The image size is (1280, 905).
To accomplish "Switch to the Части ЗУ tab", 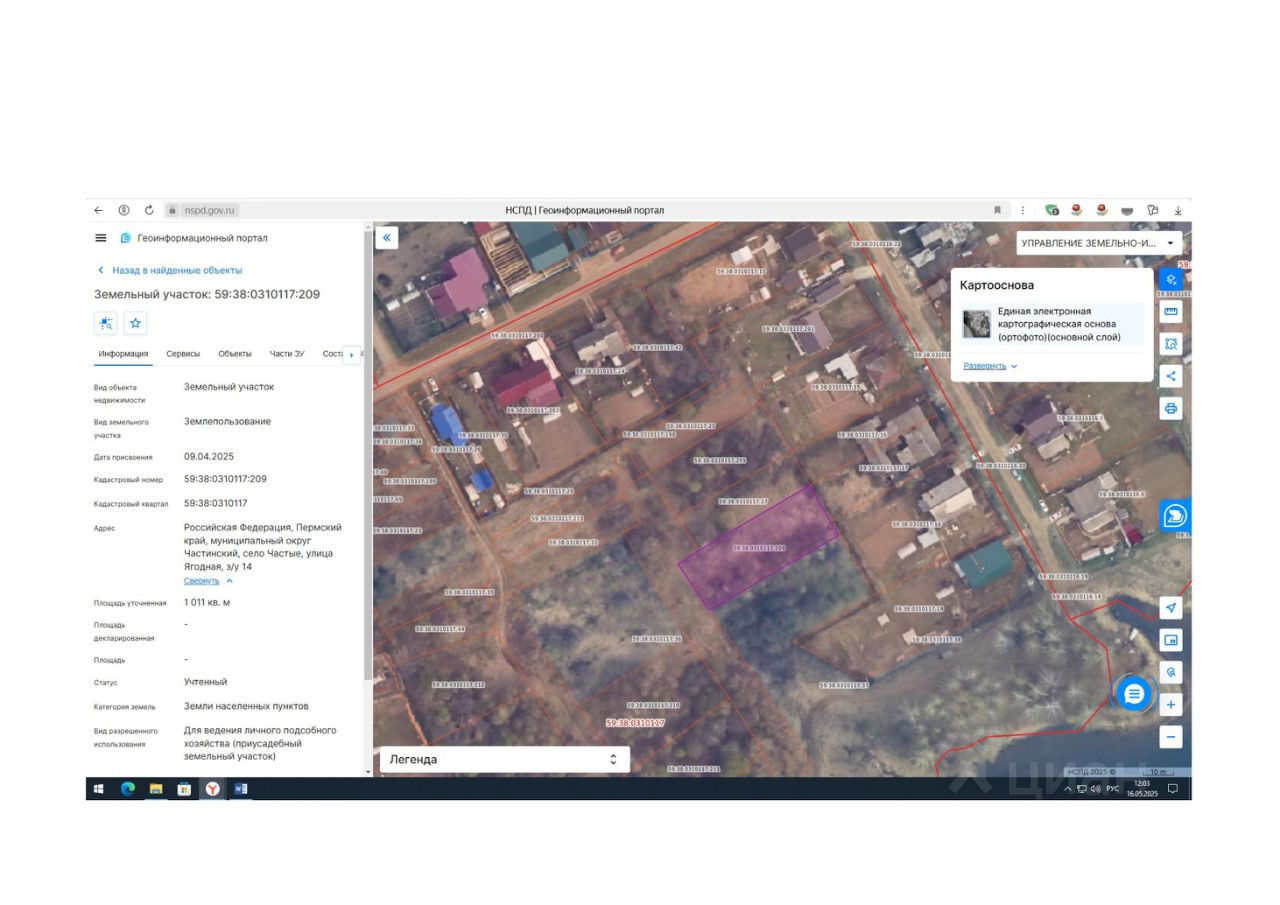I will coord(287,354).
